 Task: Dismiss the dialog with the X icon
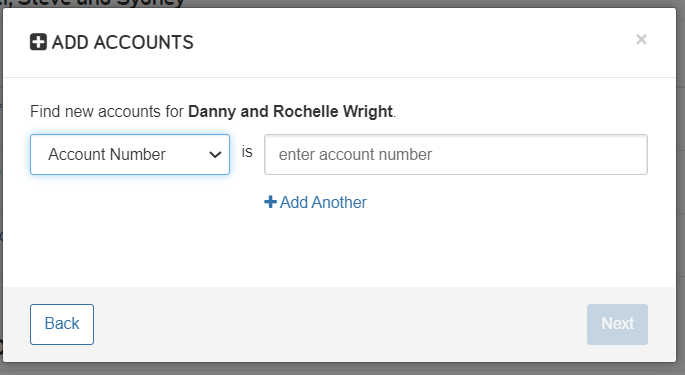[x=641, y=40]
